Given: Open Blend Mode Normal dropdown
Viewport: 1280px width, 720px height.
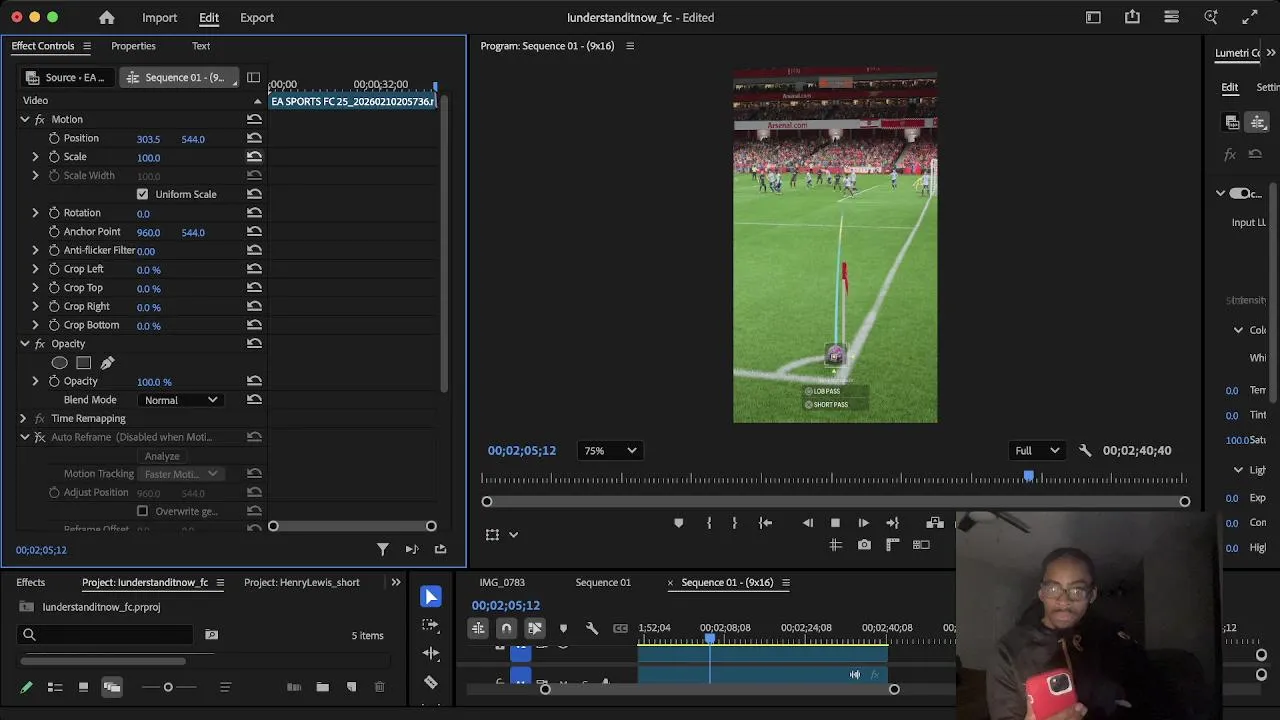Looking at the screenshot, I should pyautogui.click(x=181, y=400).
